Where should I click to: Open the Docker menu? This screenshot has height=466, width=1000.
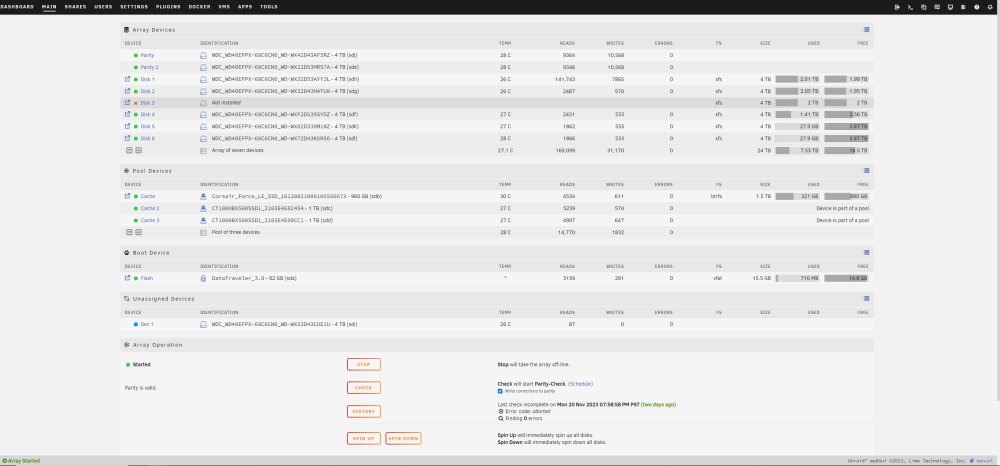[x=200, y=7]
